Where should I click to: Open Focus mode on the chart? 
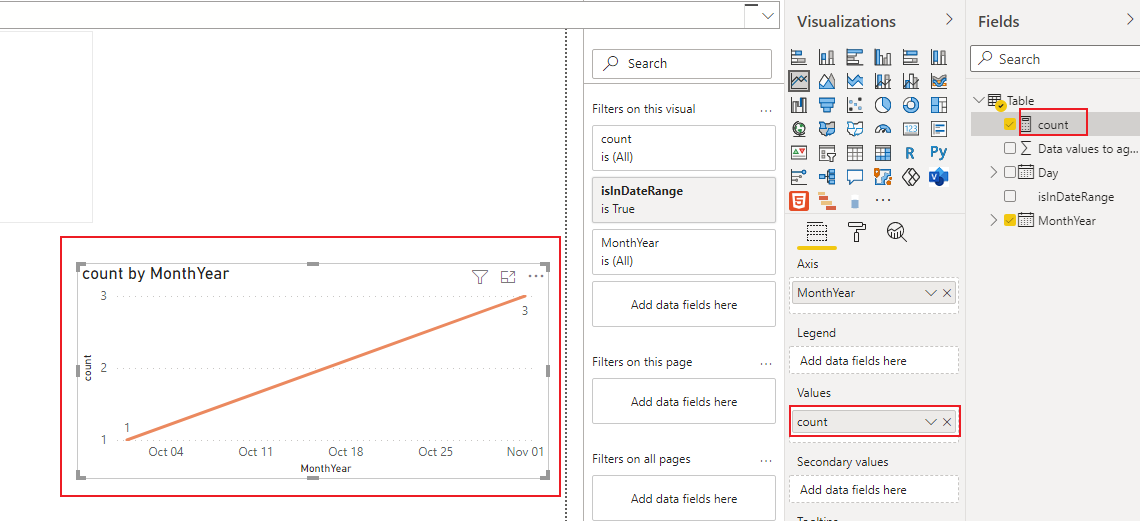(507, 276)
